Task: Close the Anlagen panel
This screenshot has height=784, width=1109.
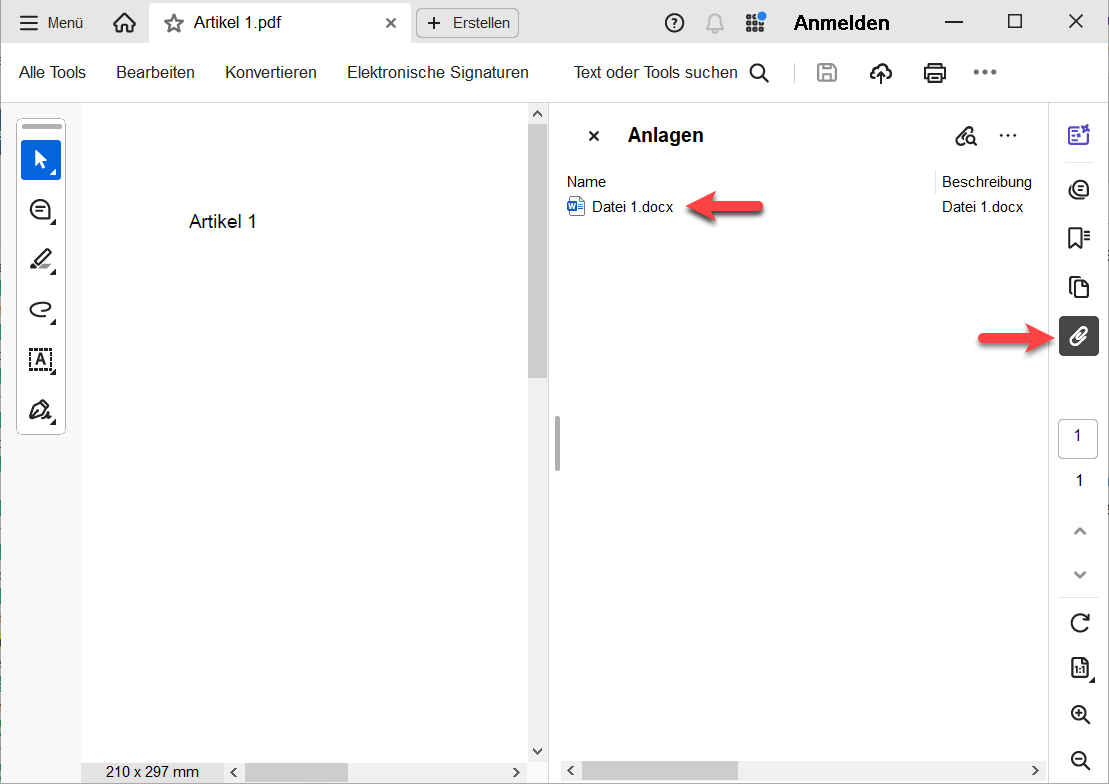Action: click(594, 136)
